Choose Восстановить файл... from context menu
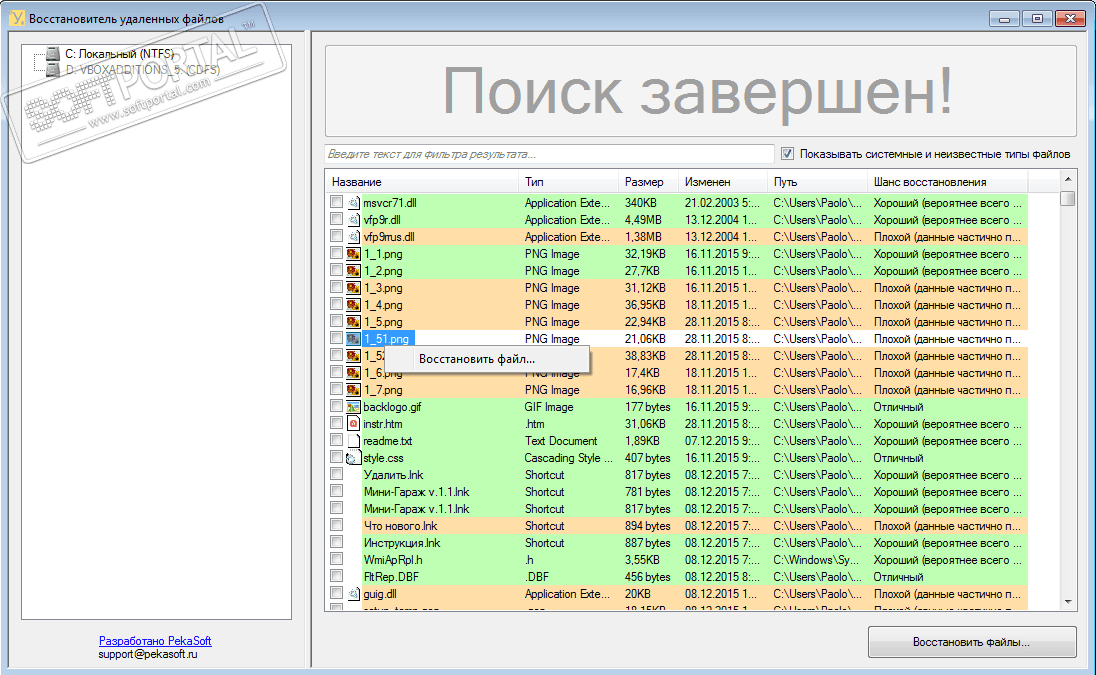 (x=487, y=359)
